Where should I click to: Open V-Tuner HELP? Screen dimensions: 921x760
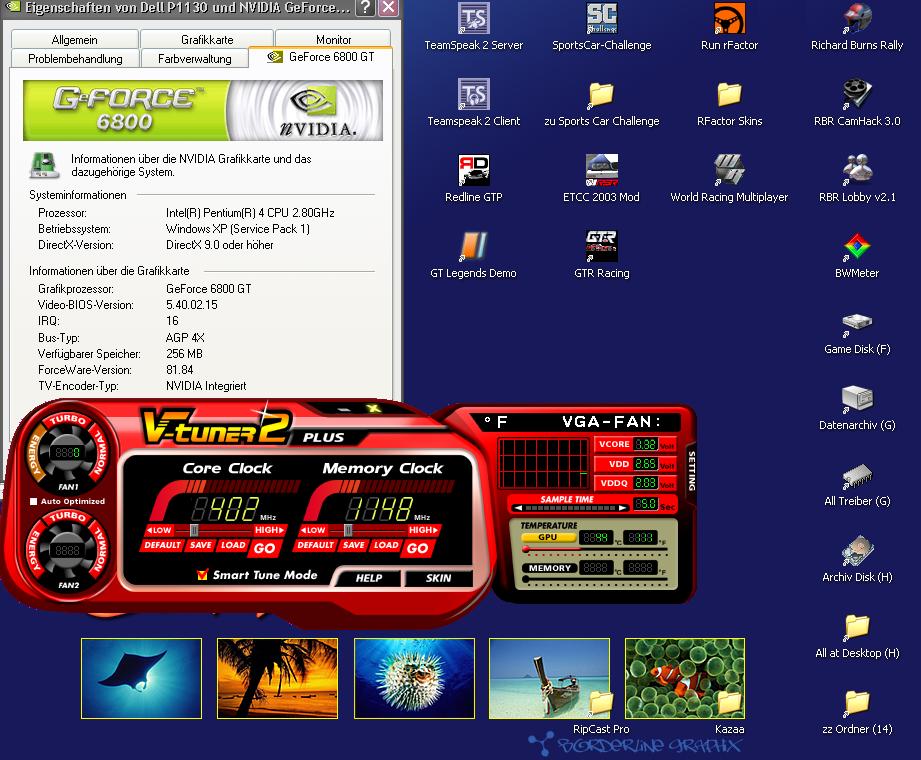(368, 578)
